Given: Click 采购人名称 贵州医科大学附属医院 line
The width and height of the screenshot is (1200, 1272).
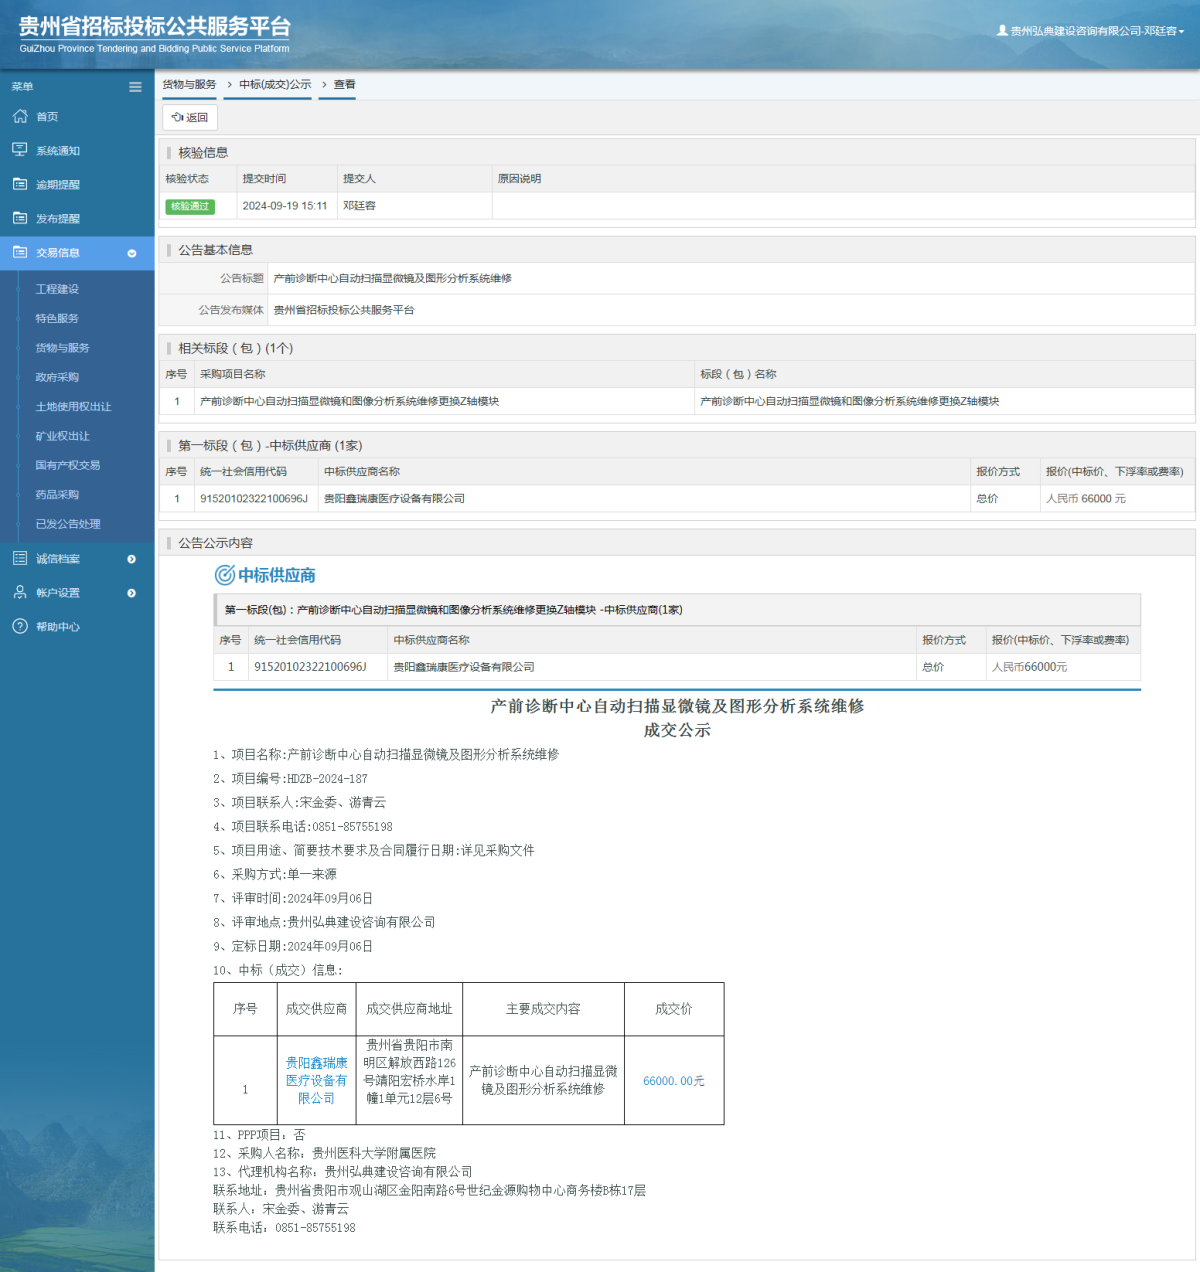Looking at the screenshot, I should pos(324,1153).
